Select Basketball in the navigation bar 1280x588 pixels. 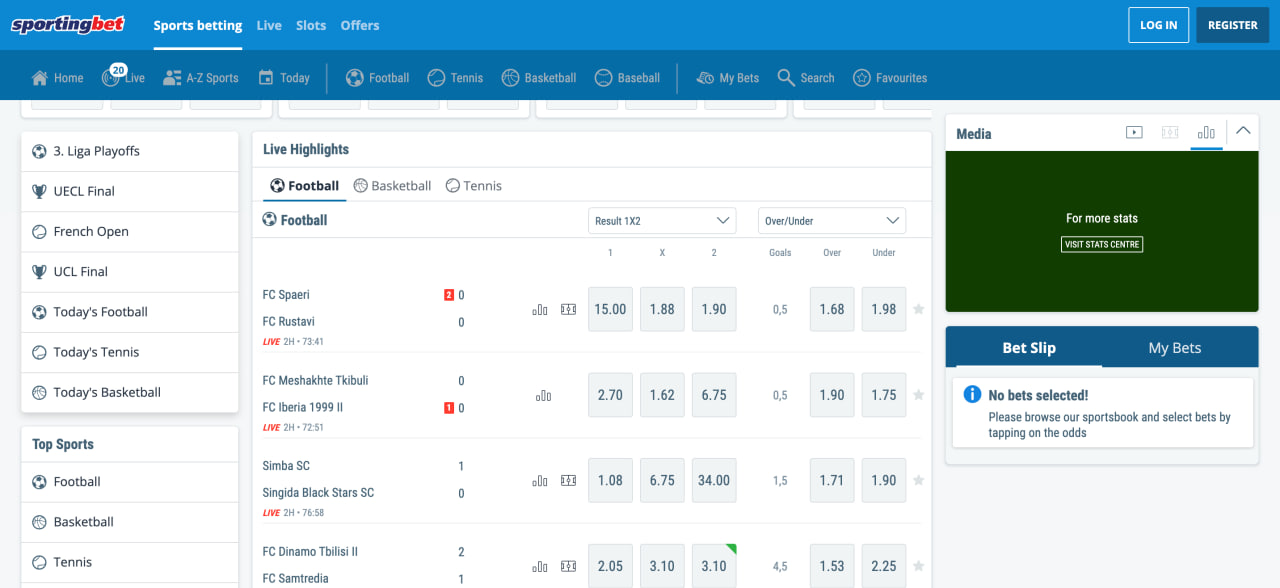(x=539, y=78)
